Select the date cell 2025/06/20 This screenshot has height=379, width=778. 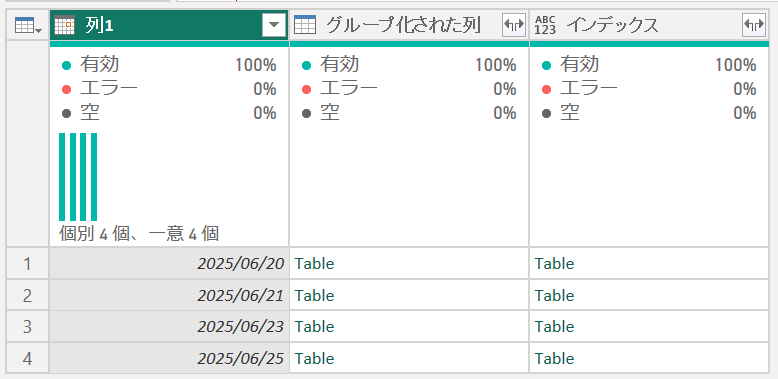(x=169, y=263)
